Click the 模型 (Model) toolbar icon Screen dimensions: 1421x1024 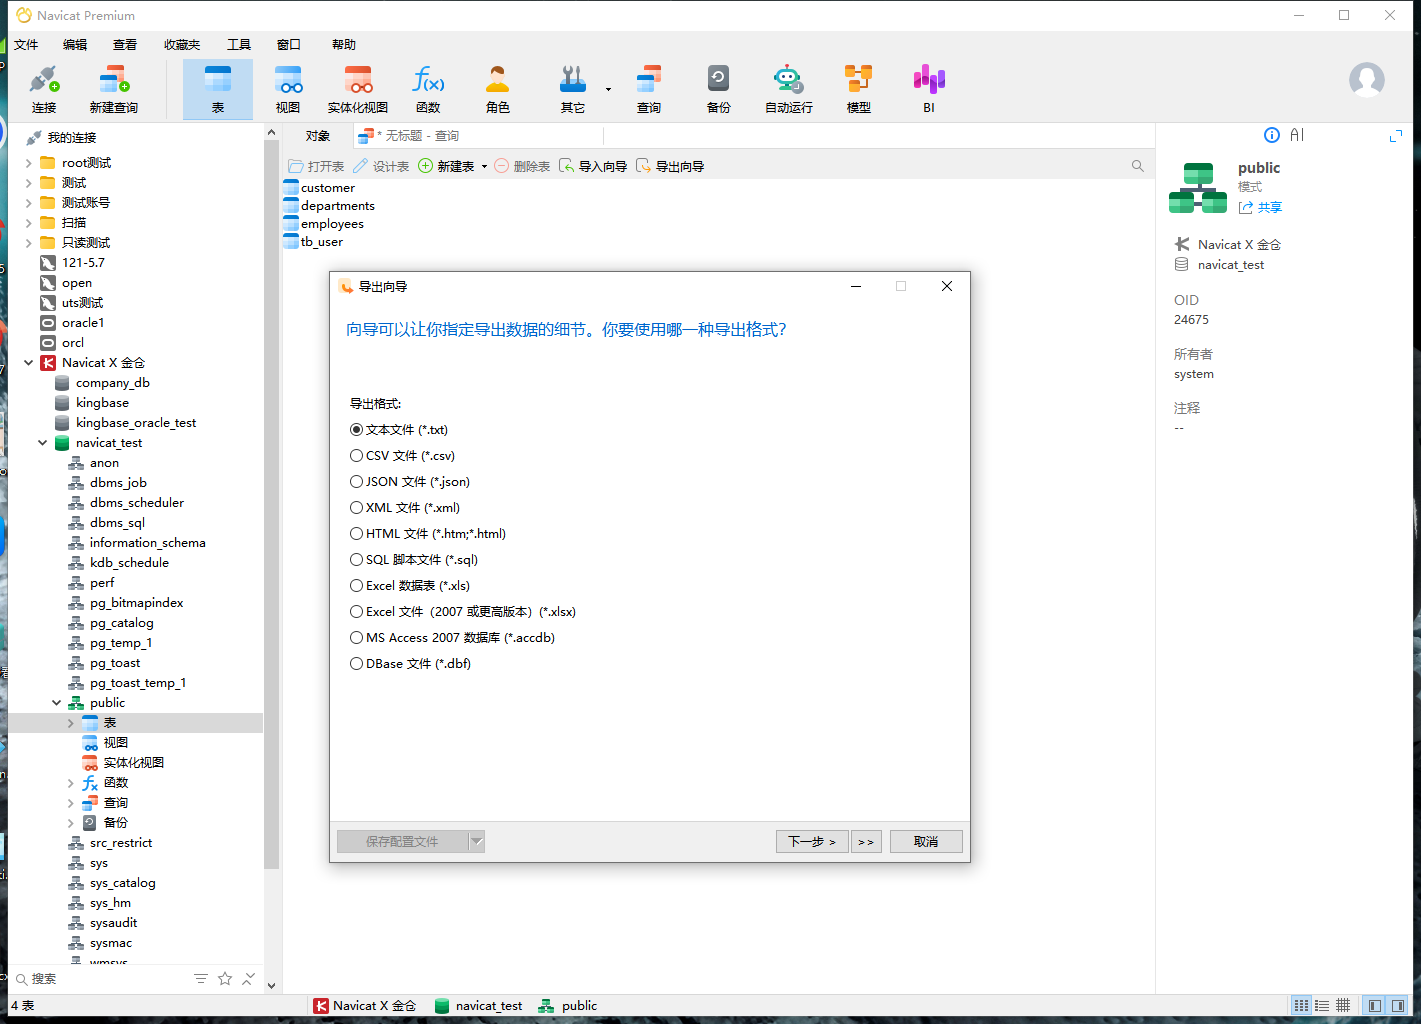pyautogui.click(x=859, y=89)
